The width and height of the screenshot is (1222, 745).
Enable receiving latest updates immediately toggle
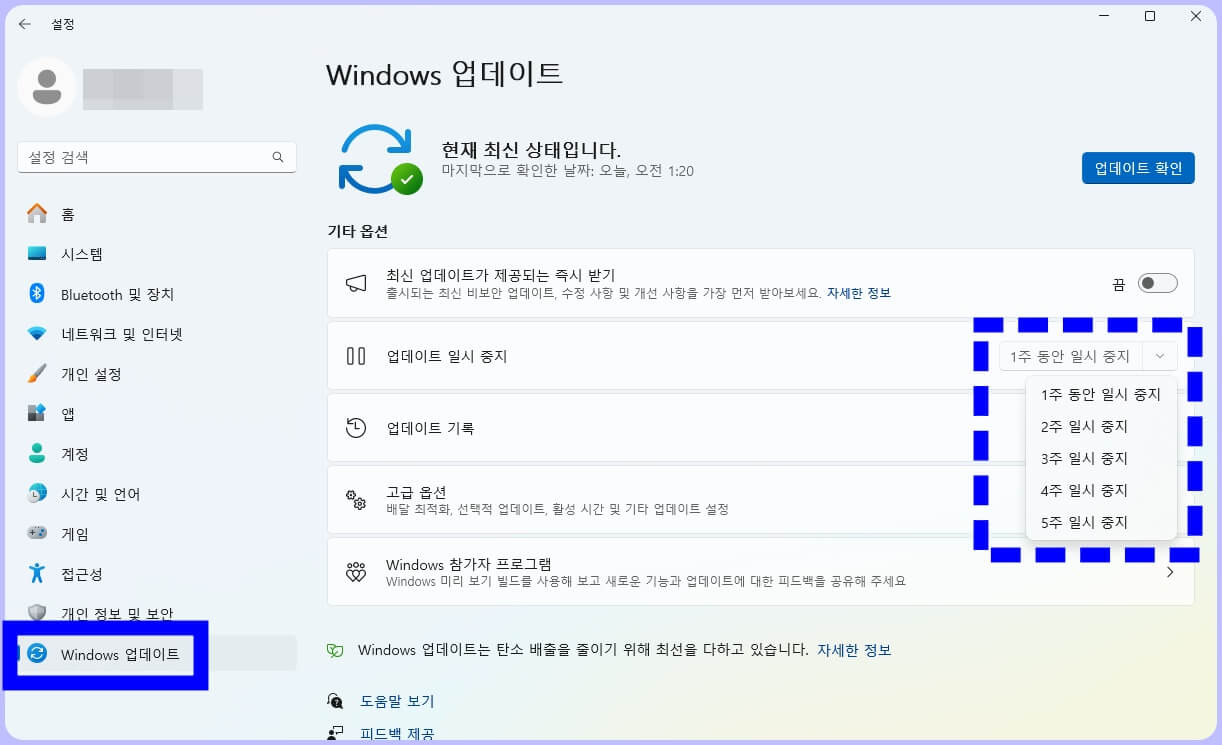(1157, 283)
